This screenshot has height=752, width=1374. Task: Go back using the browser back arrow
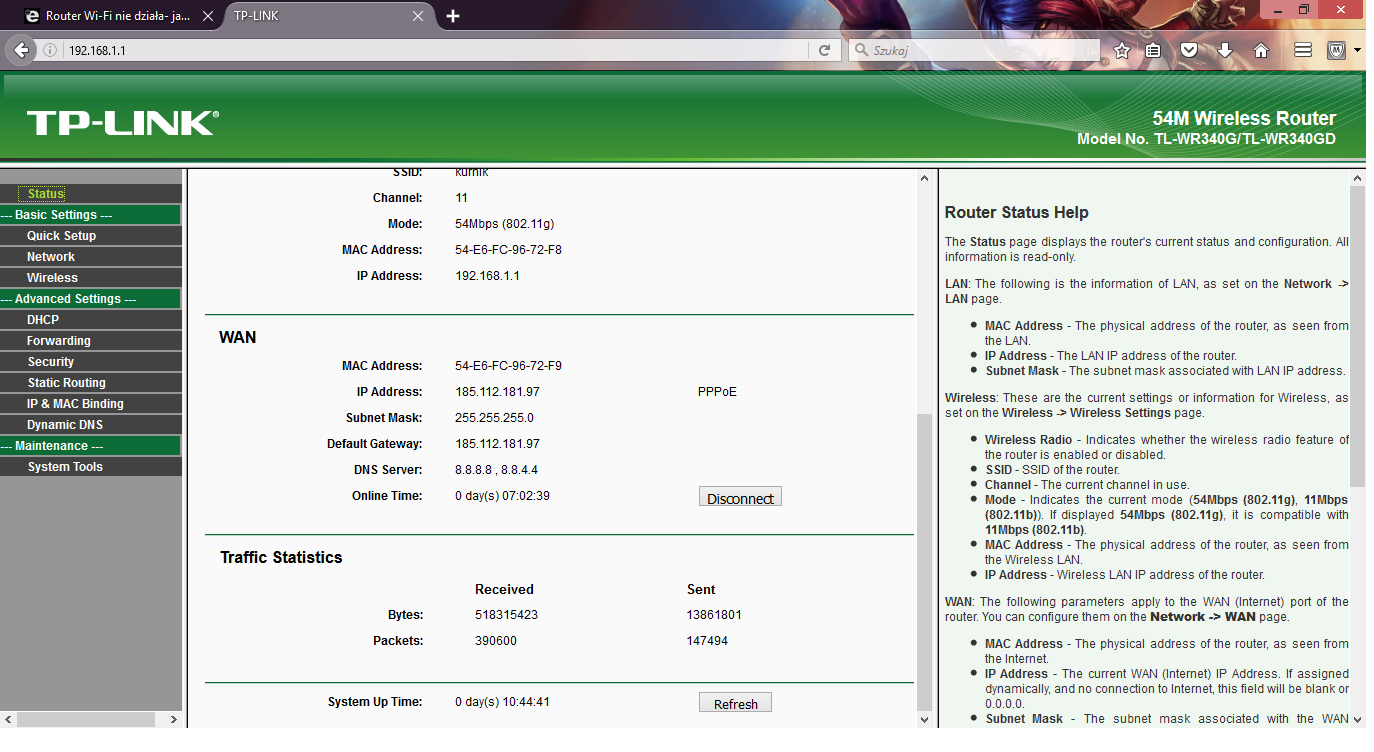click(x=22, y=50)
